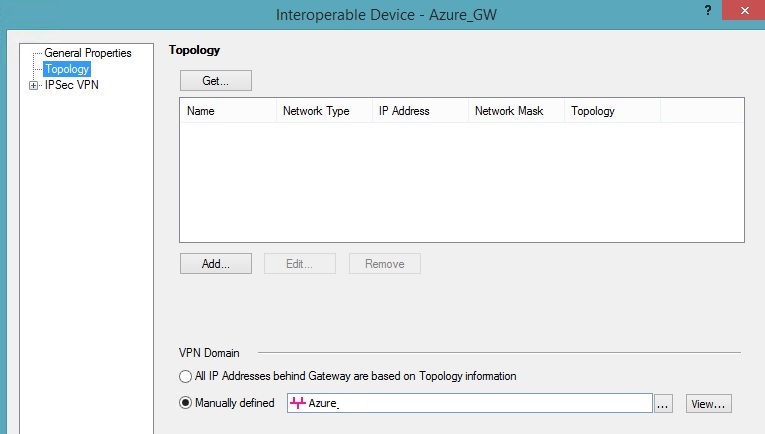Open the browse ellipsis button beside Azure
The height and width of the screenshot is (434, 765).
(x=663, y=404)
